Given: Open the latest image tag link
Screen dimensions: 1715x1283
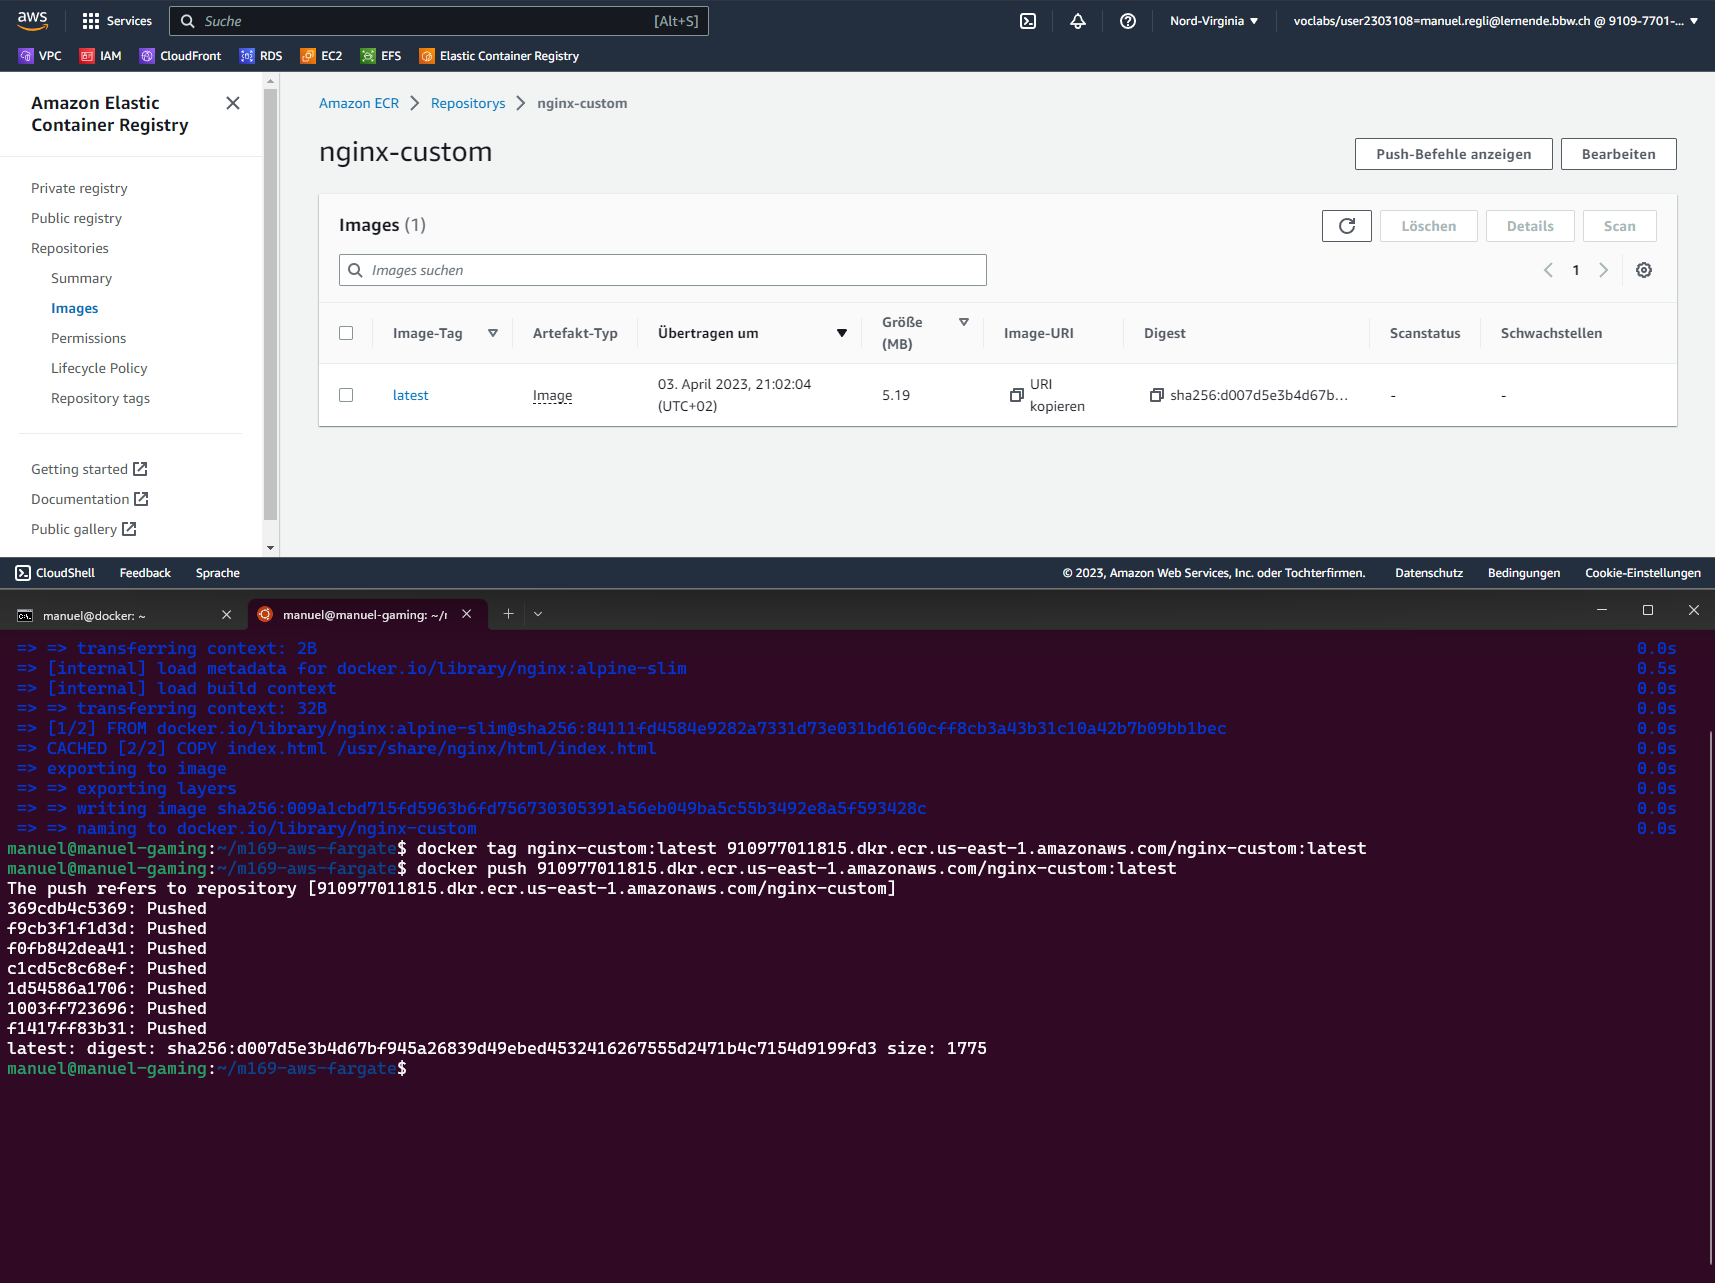Looking at the screenshot, I should coord(410,395).
